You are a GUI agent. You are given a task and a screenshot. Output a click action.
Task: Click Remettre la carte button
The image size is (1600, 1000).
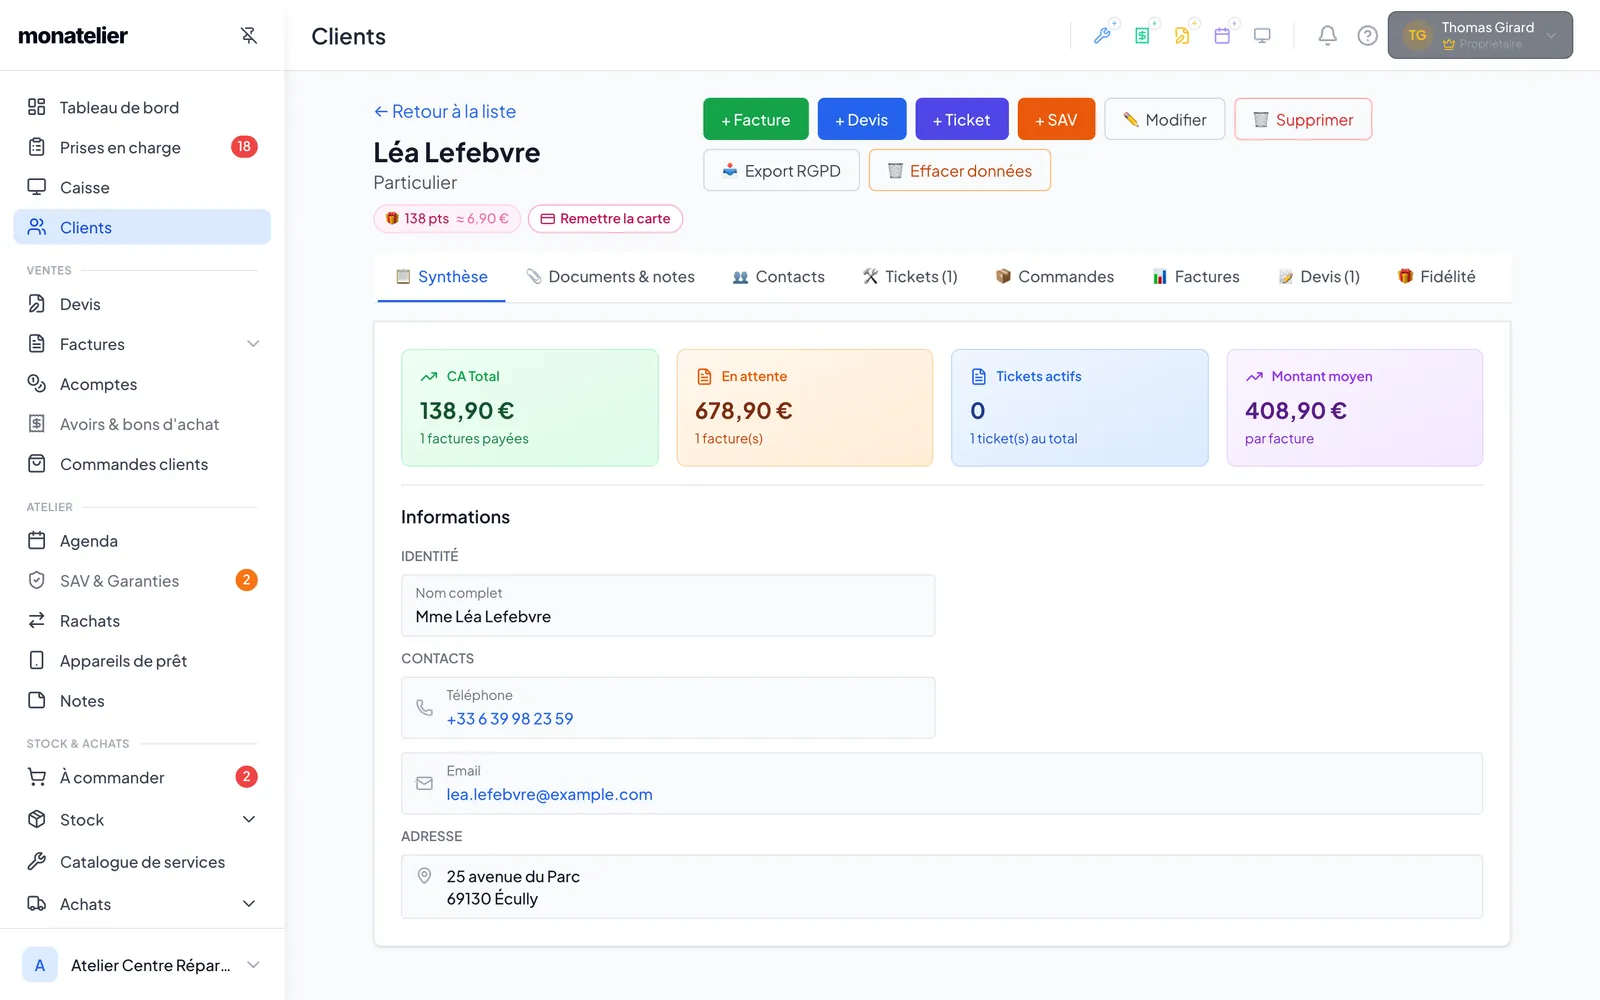(x=605, y=219)
